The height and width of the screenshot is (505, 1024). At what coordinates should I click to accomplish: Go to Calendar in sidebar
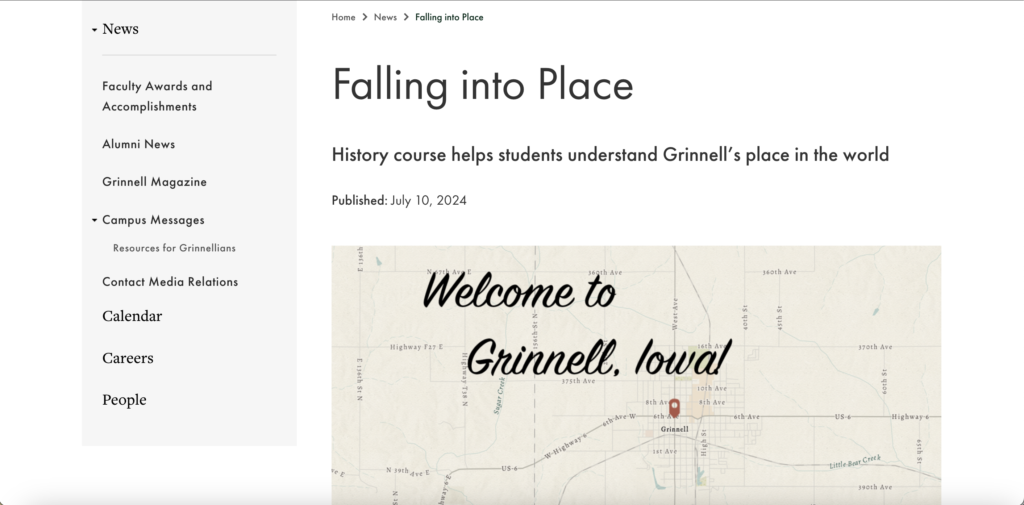132,316
